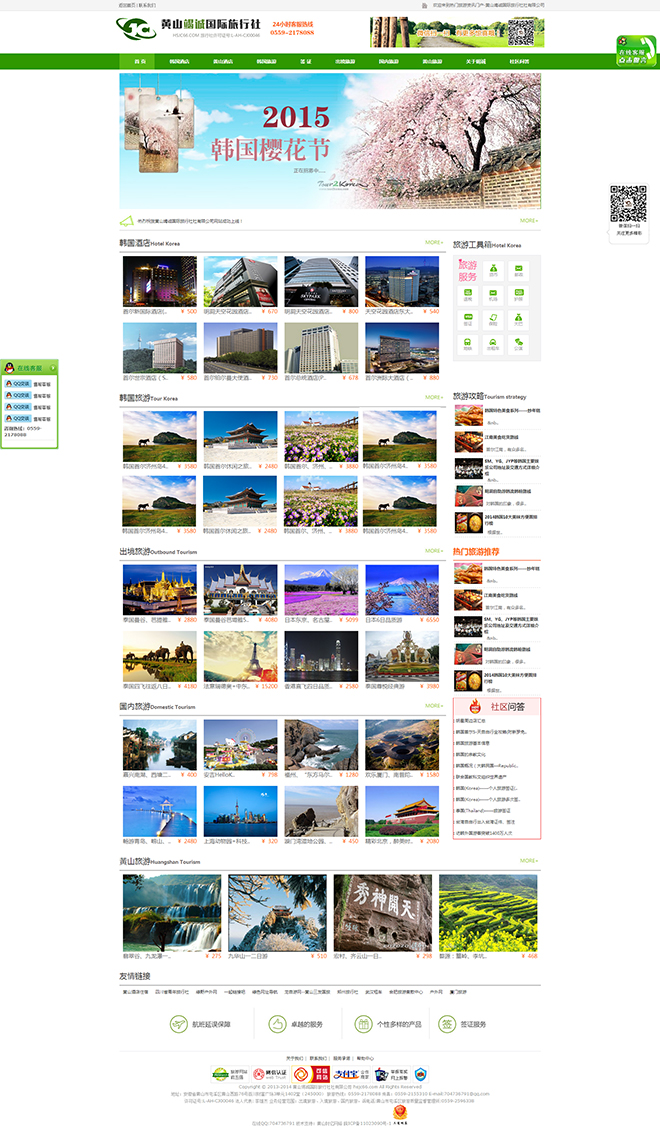The width and height of the screenshot is (660, 1133).
Task: Click the green online service badge at top right
Action: [x=636, y=52]
